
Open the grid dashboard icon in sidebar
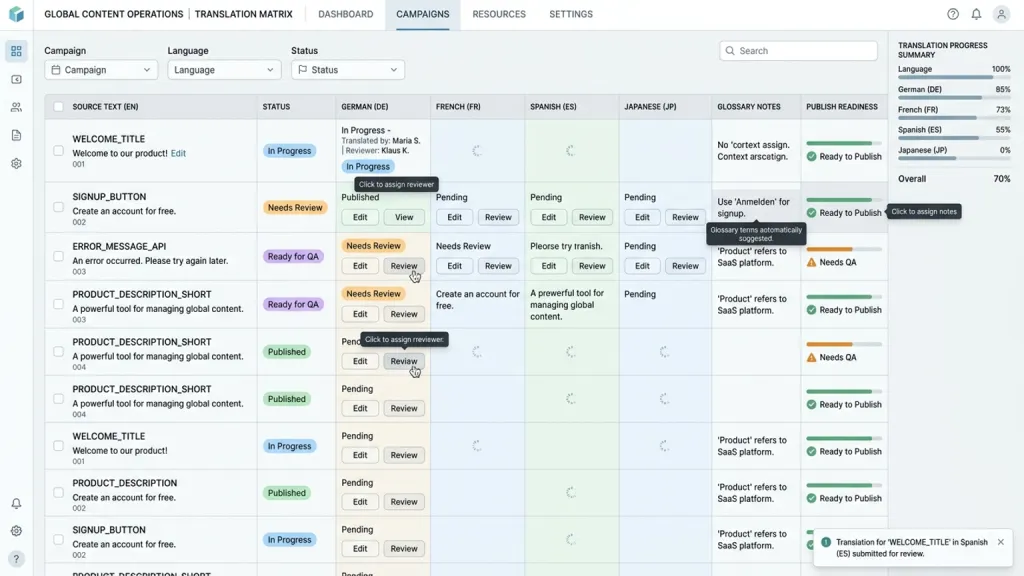click(16, 51)
